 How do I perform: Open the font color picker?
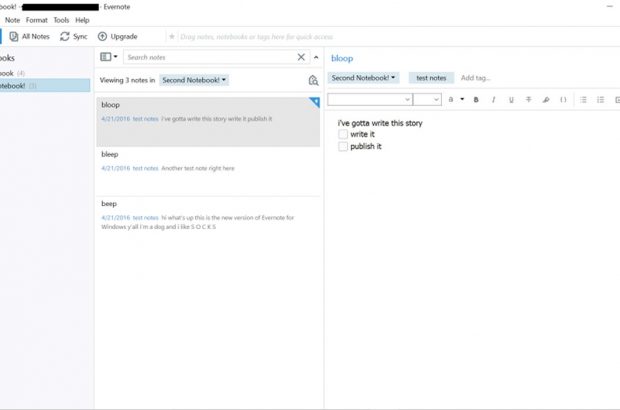pos(454,100)
